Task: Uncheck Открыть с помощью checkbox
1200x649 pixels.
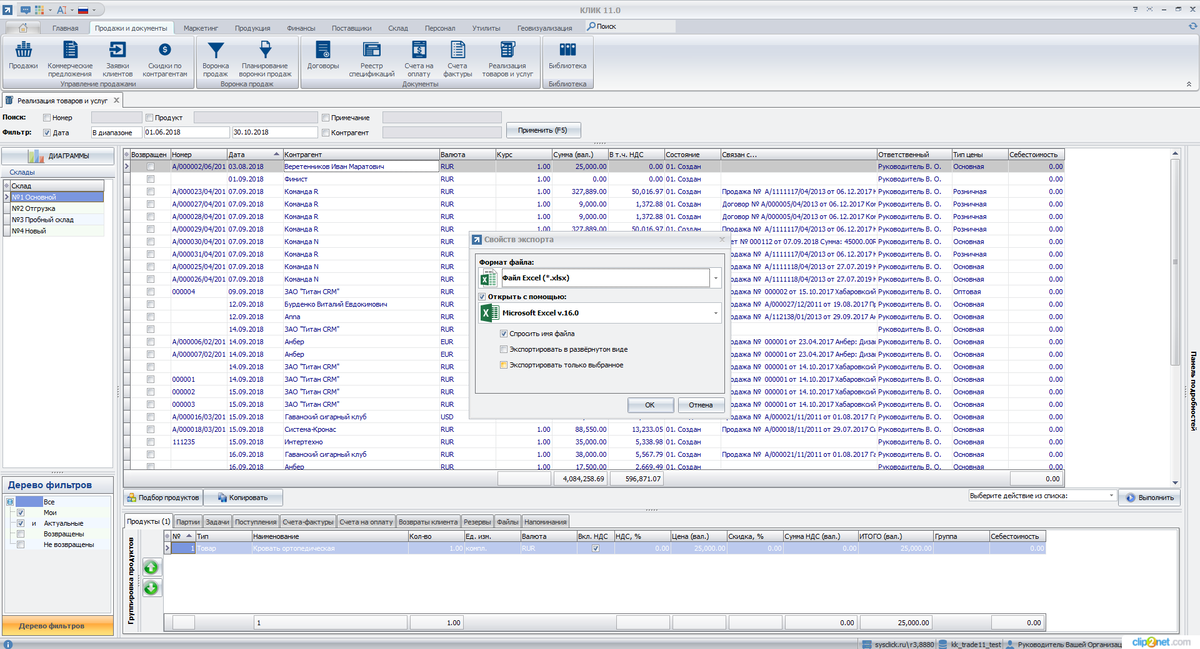Action: coord(483,297)
